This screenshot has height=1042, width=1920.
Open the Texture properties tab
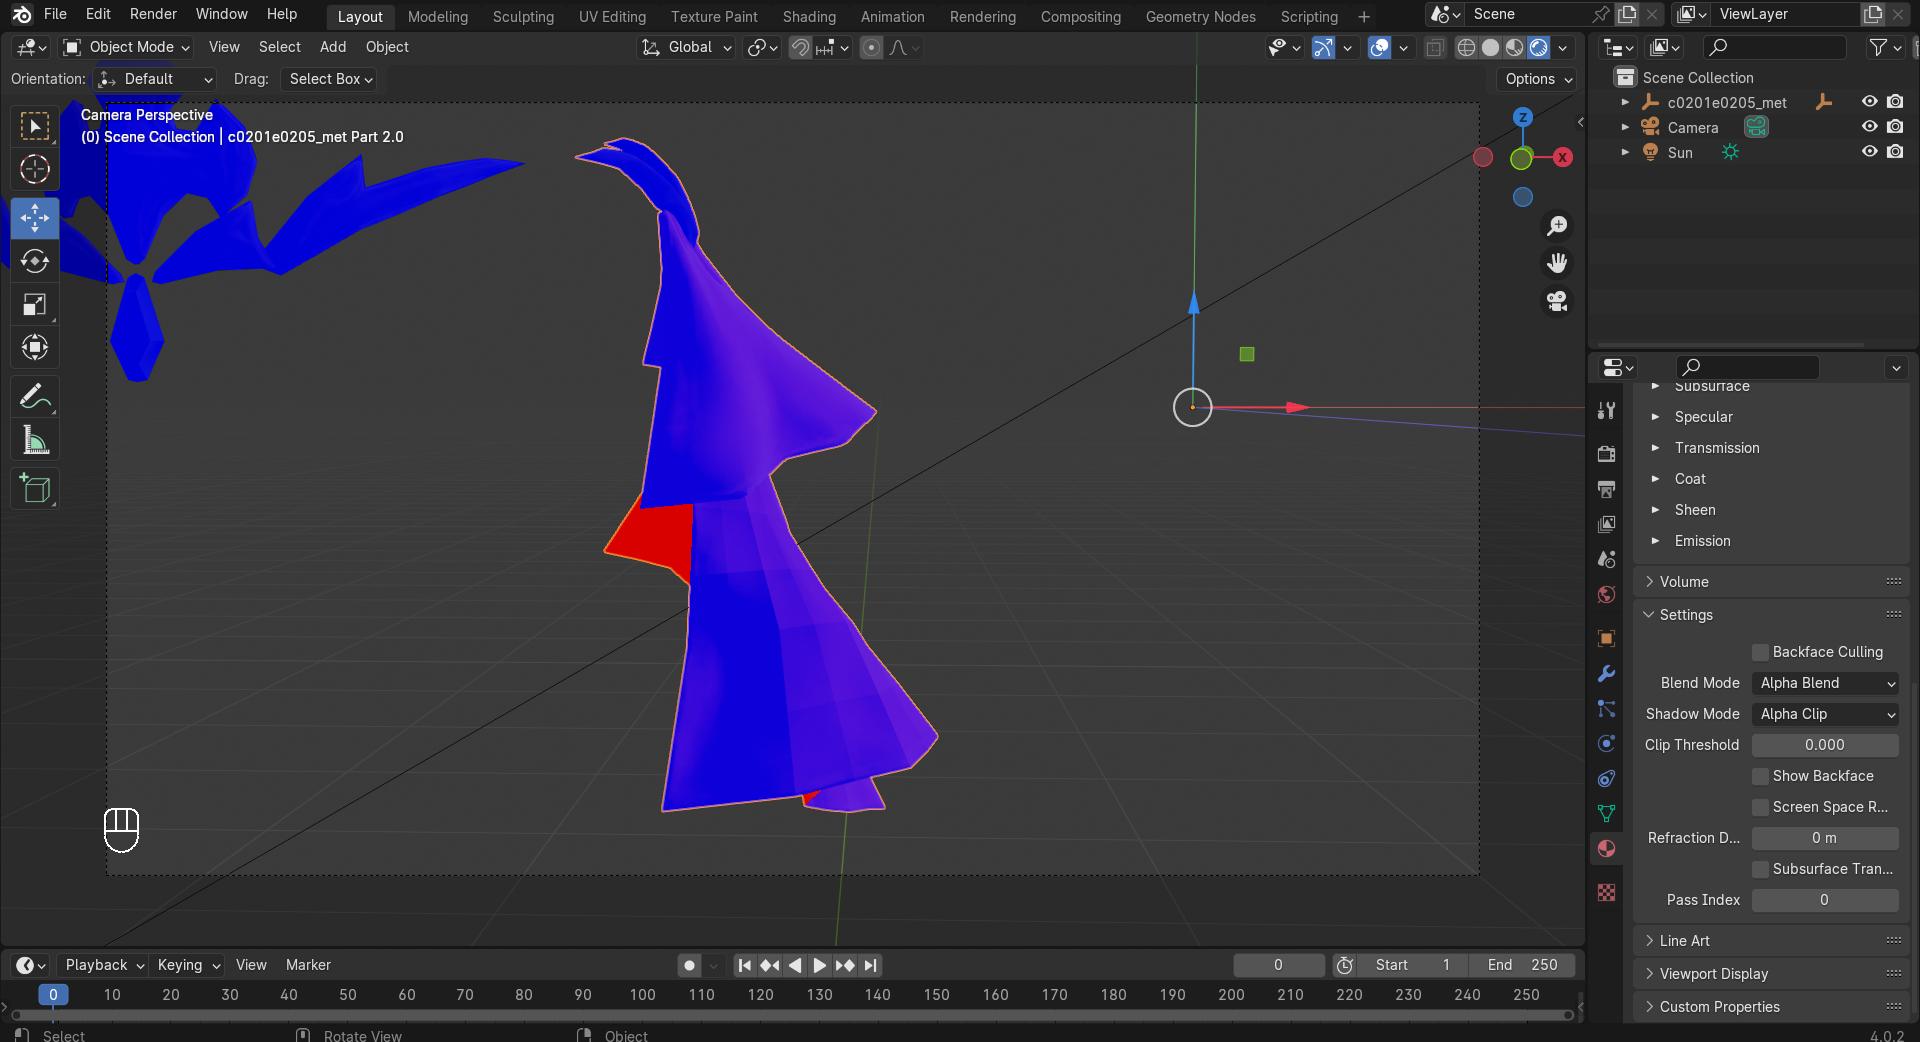(x=1606, y=893)
